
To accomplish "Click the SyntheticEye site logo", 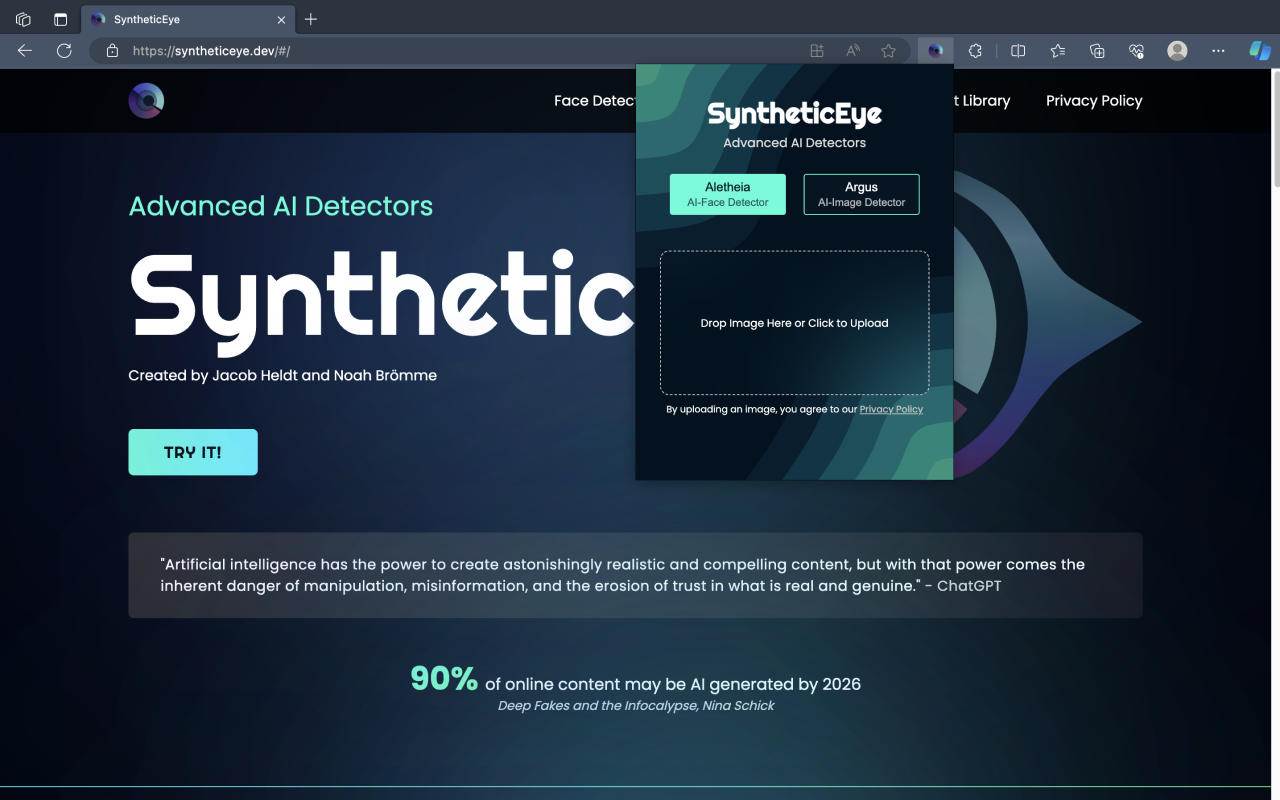I will (146, 101).
